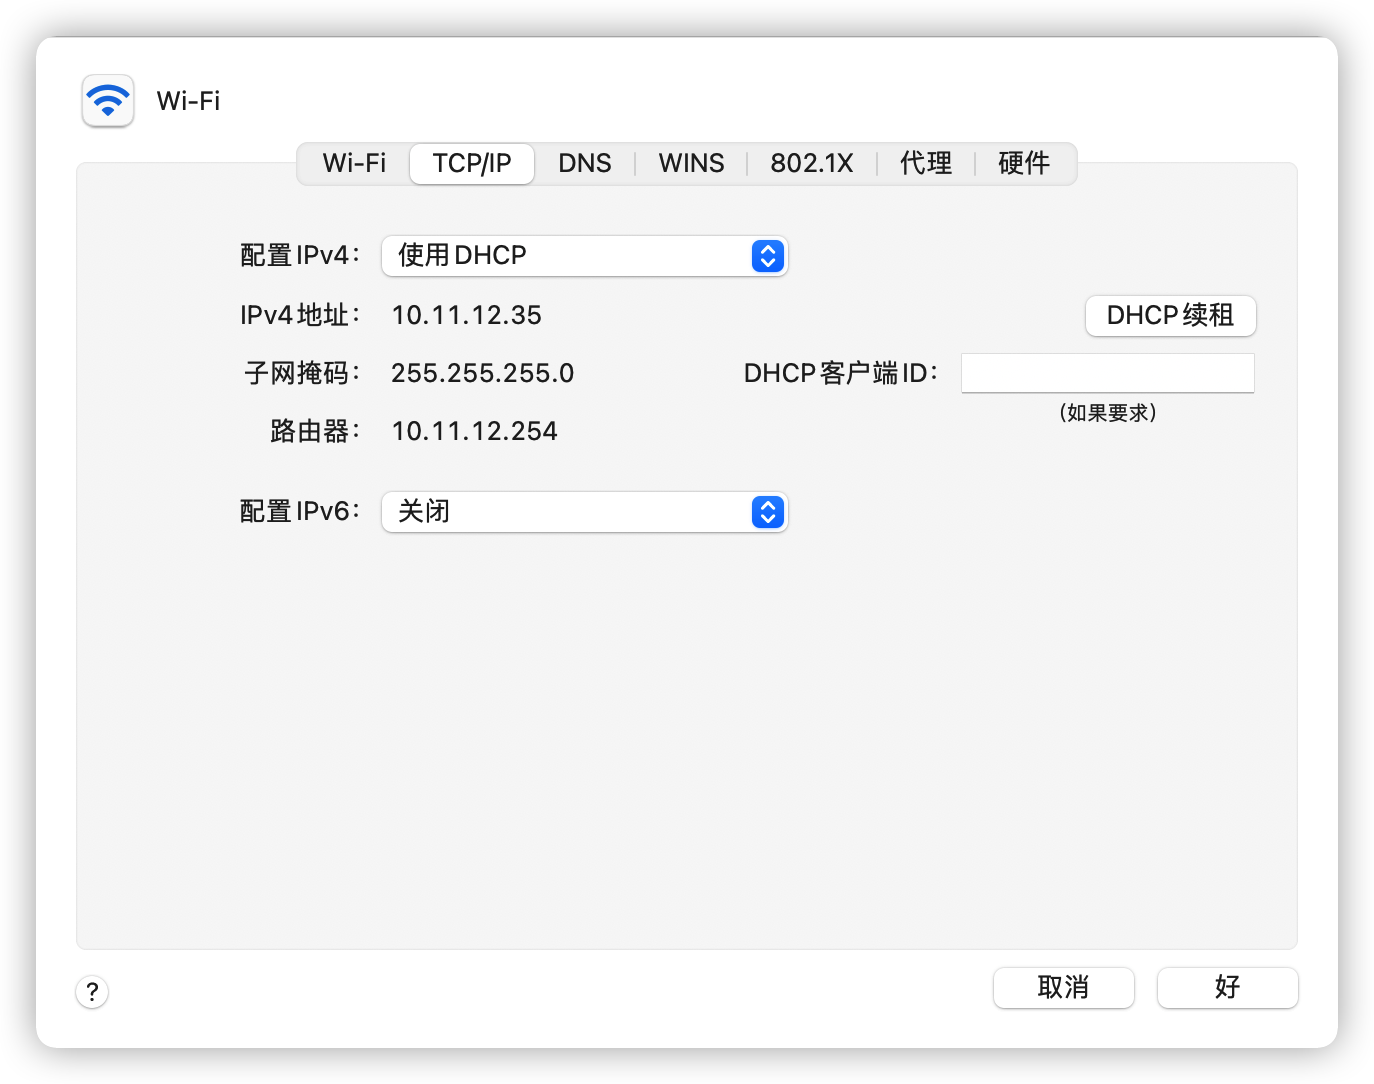This screenshot has height=1084, width=1374.
Task: Click the subnet mask 255.255.255.0
Action: tap(483, 374)
